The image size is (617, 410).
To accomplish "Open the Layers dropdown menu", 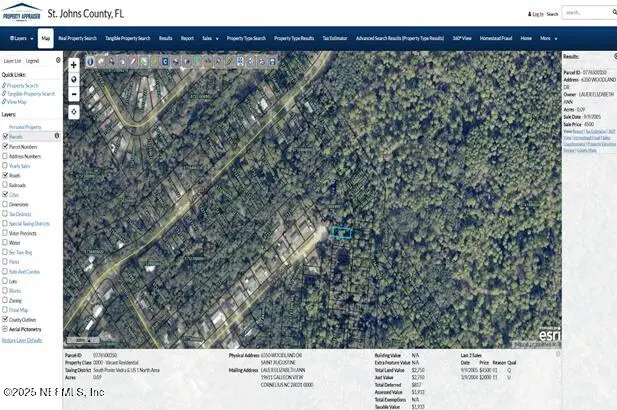I will pos(21,38).
